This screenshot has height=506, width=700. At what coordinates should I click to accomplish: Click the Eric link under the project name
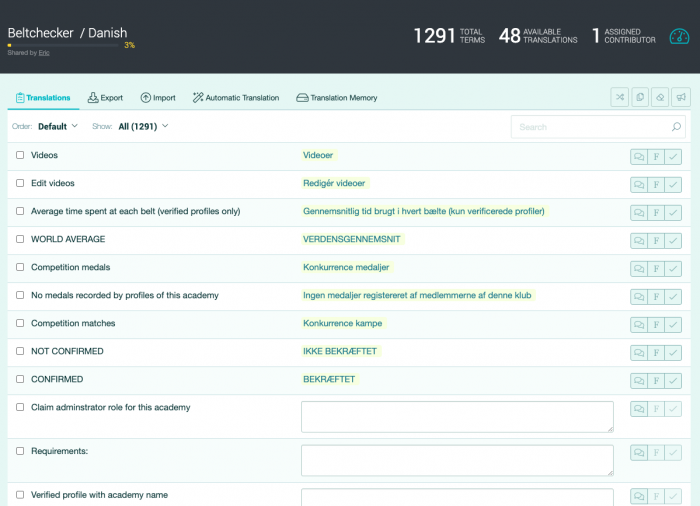click(x=44, y=53)
